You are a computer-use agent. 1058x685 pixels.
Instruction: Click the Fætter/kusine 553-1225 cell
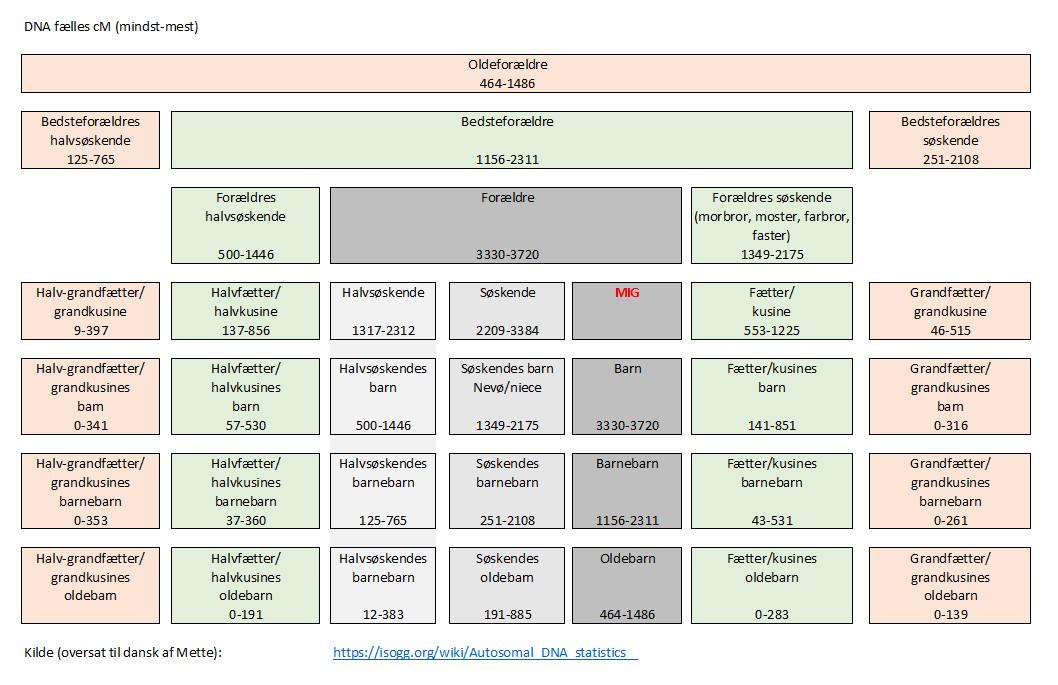pos(771,310)
